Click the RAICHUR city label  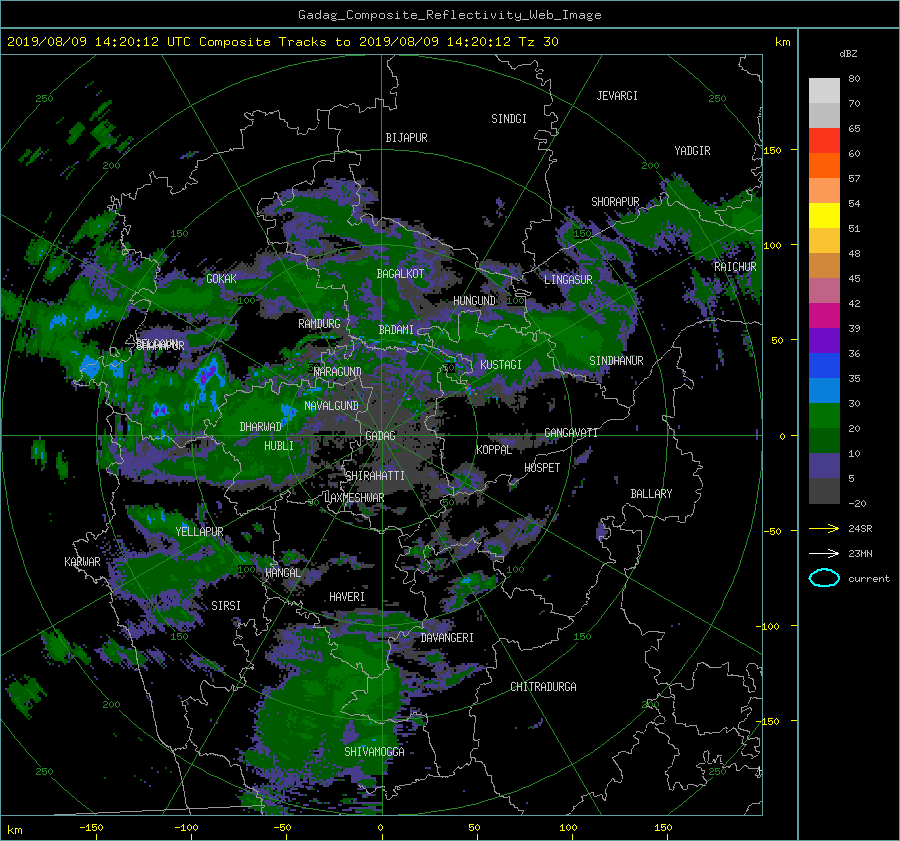click(x=735, y=267)
